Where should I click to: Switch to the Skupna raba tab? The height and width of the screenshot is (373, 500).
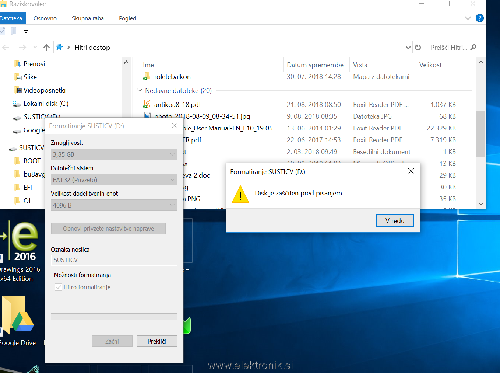[88, 18]
